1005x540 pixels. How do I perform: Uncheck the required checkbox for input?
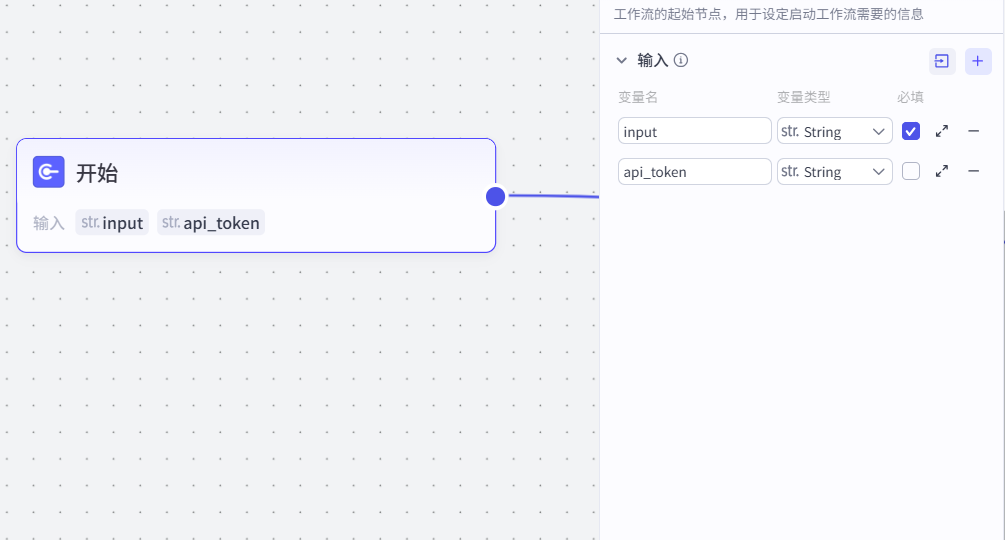[x=910, y=131]
